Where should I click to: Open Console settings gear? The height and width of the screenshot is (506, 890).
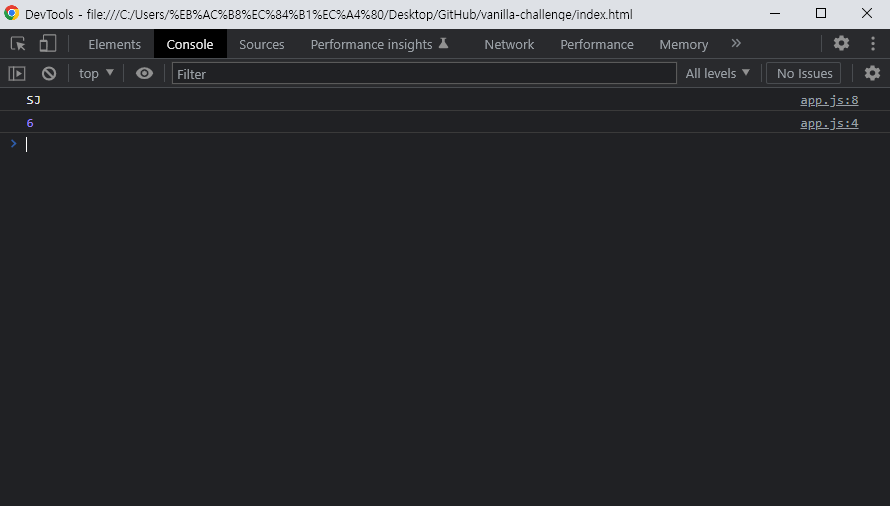[x=872, y=73]
